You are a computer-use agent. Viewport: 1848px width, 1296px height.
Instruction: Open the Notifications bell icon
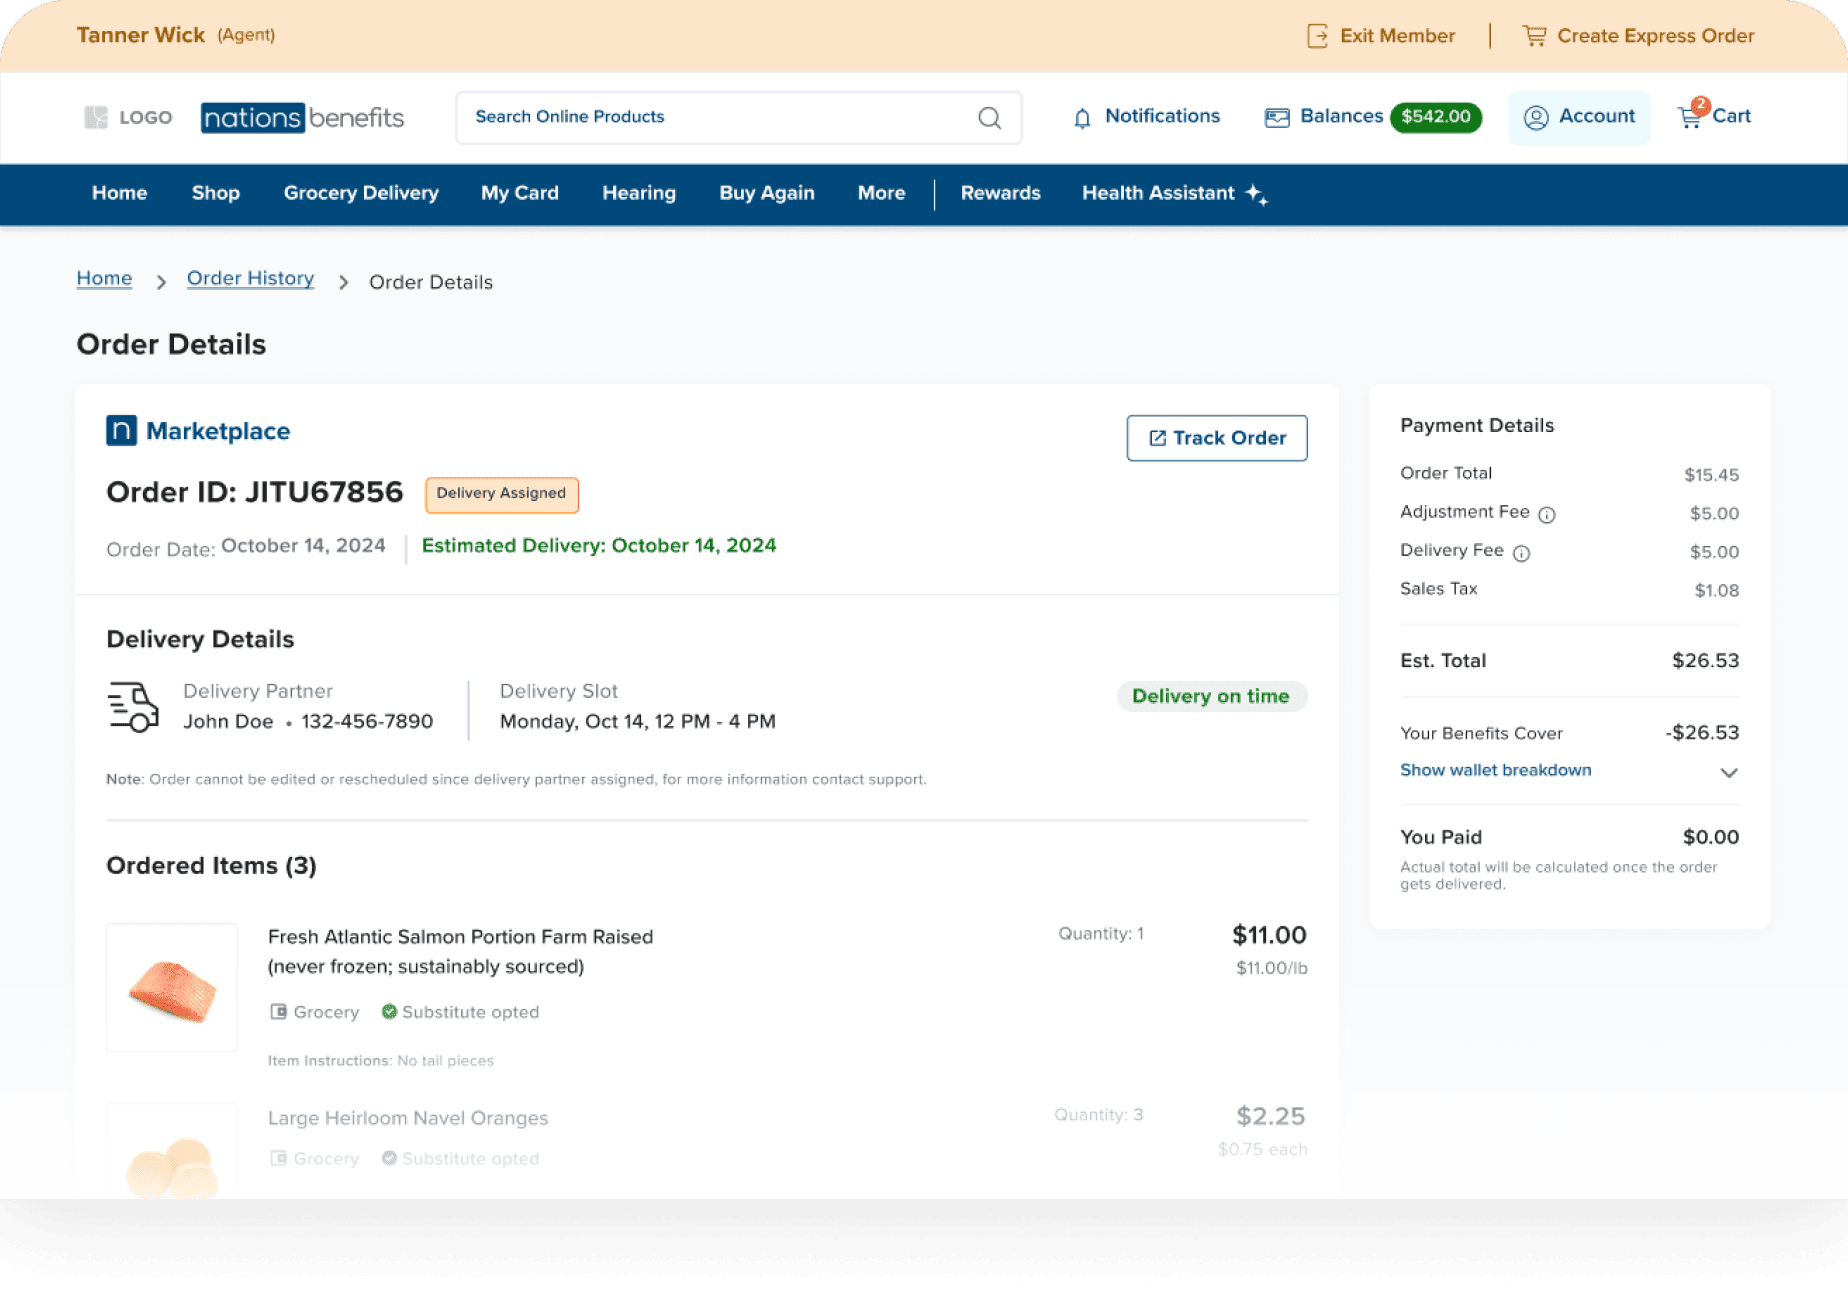point(1082,118)
